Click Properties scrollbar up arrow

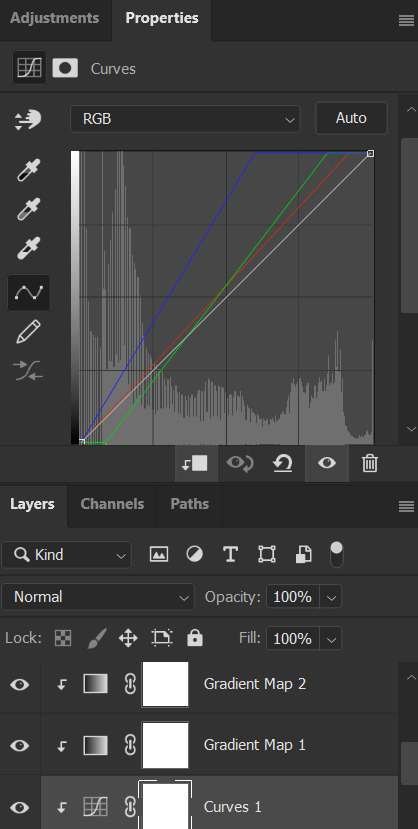click(x=411, y=109)
